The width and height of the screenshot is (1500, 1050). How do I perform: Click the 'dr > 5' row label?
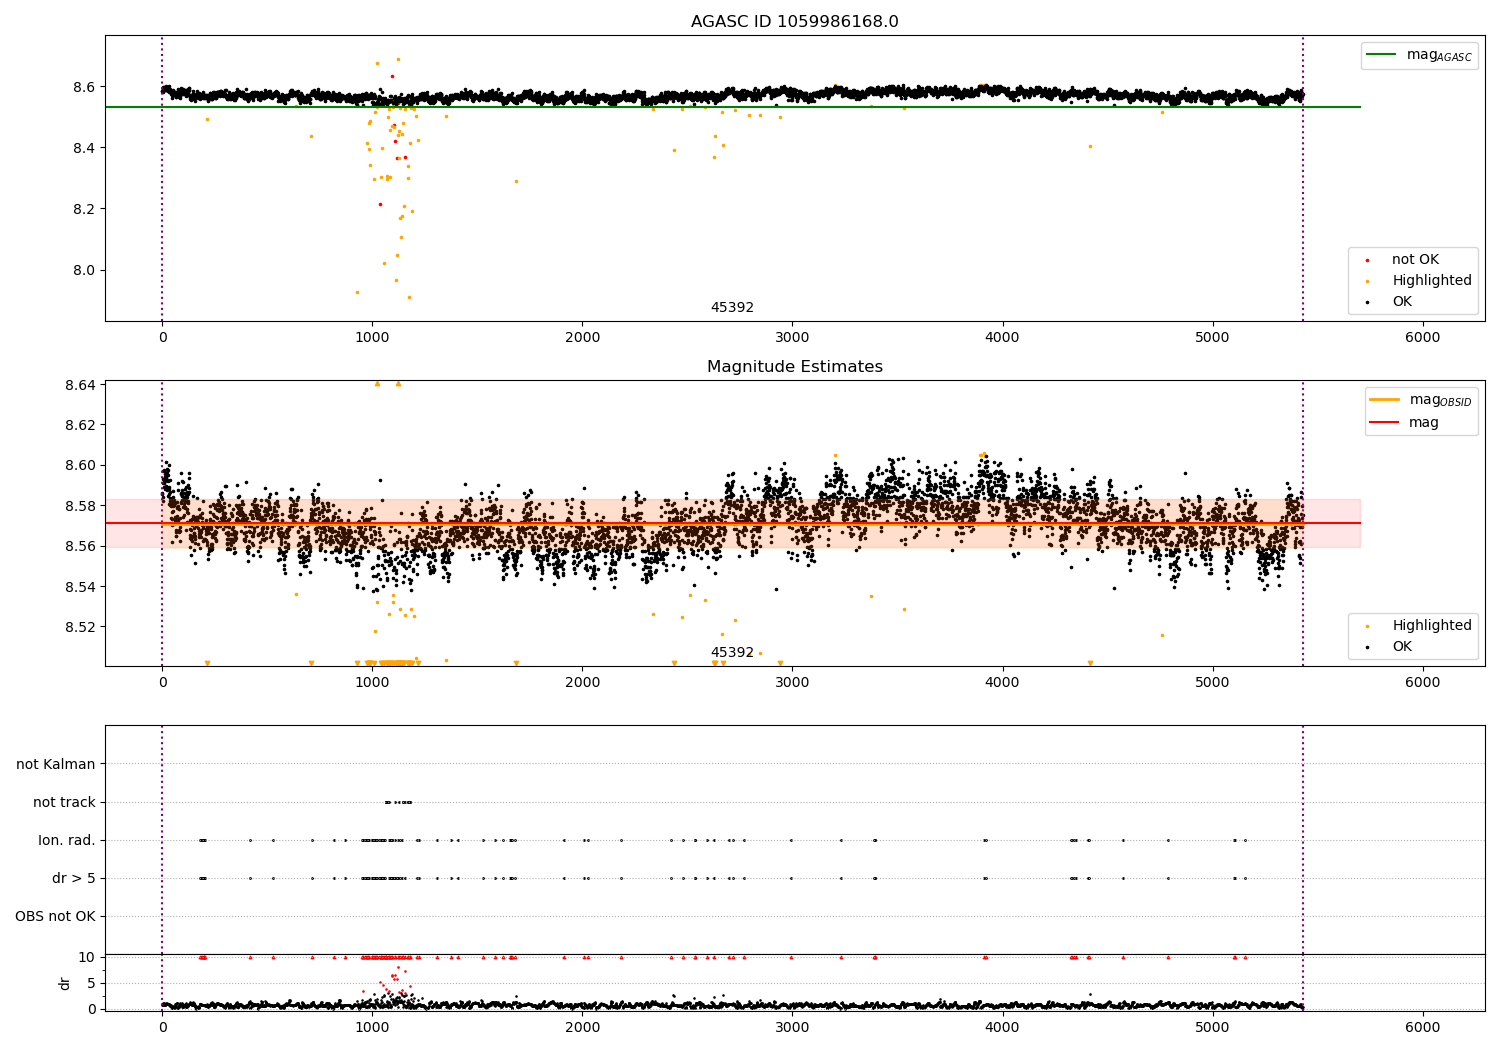coord(74,878)
